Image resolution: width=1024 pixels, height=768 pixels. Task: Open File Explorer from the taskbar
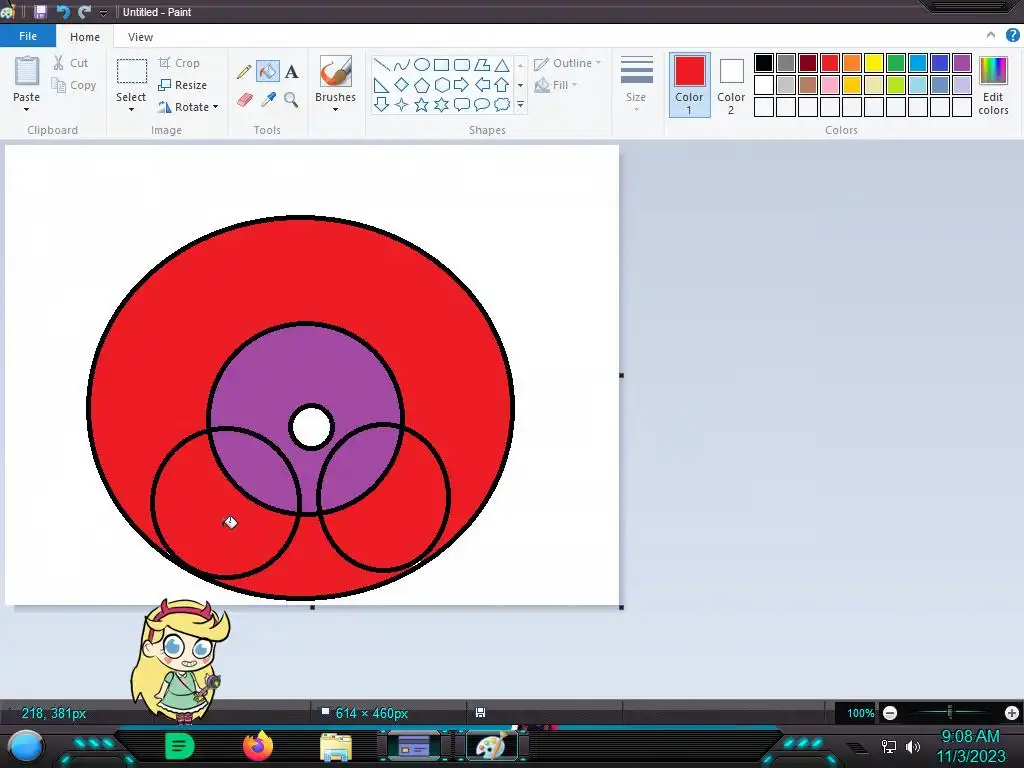click(x=336, y=747)
